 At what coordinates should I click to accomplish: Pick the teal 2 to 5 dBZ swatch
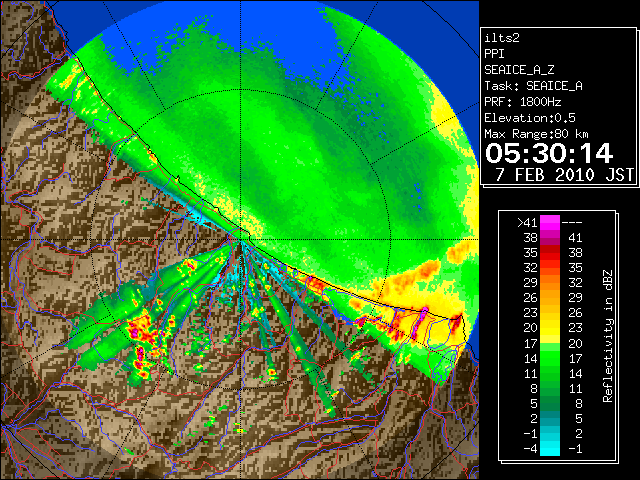pos(550,418)
